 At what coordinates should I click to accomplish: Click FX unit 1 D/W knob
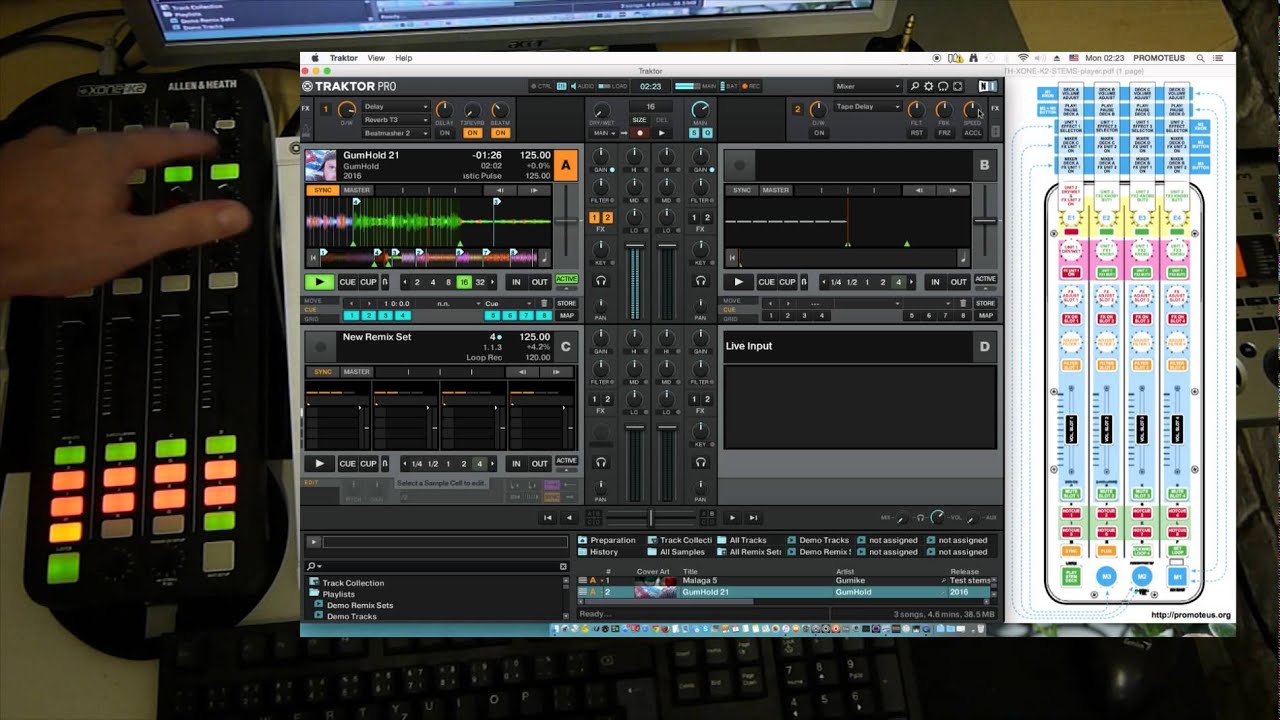[347, 109]
